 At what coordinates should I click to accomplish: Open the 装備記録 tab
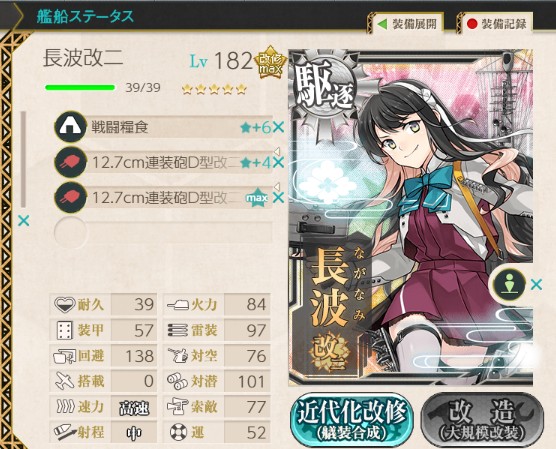[495, 24]
